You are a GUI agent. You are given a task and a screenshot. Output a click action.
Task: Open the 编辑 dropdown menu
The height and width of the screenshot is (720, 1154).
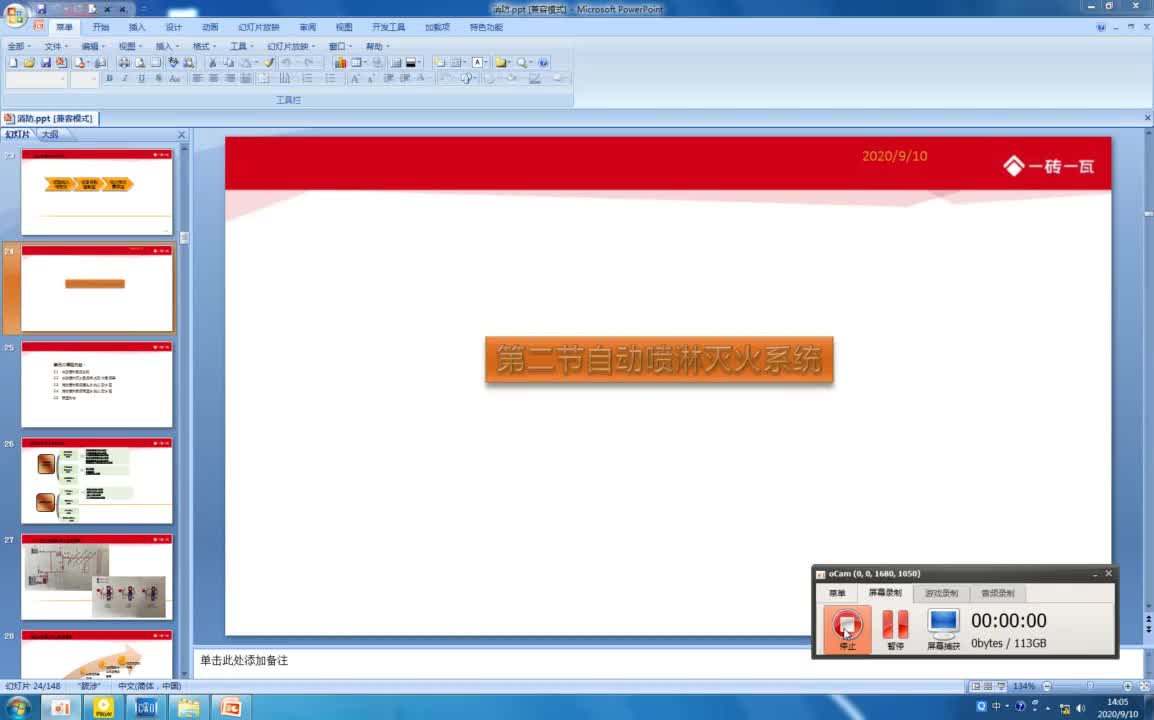(x=93, y=46)
